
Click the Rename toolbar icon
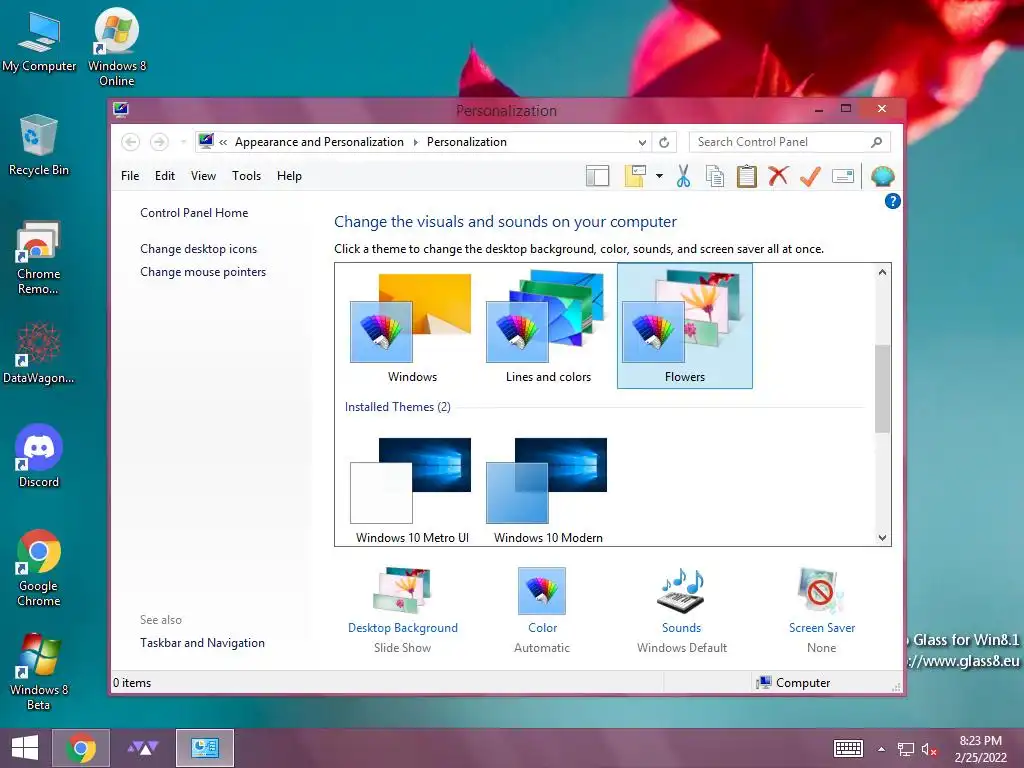(x=843, y=176)
